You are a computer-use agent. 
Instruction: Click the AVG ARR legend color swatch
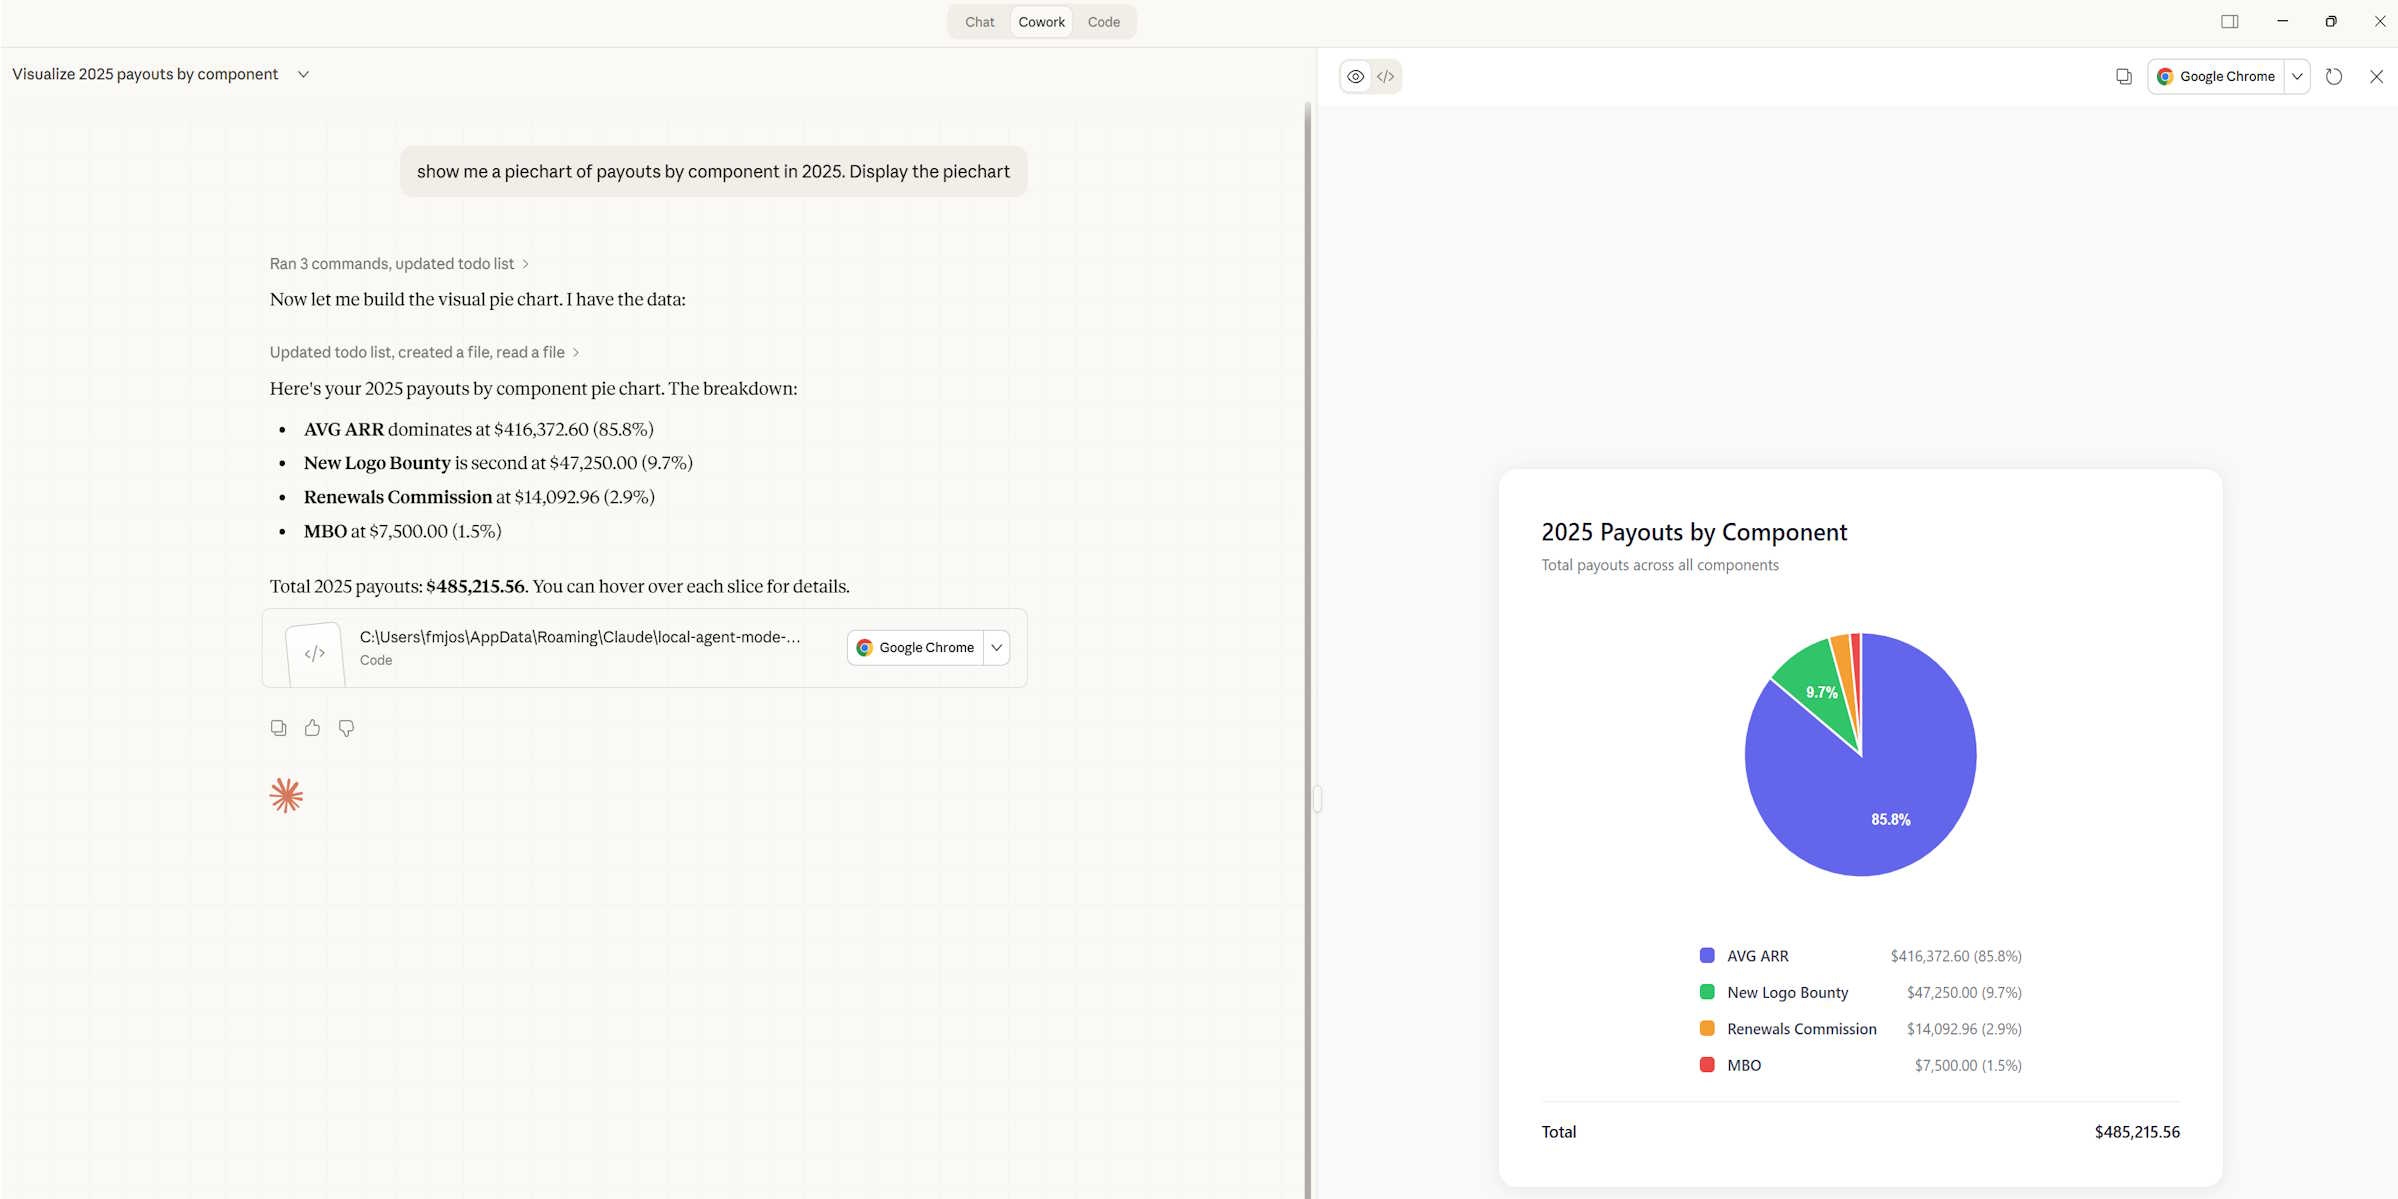point(1707,956)
